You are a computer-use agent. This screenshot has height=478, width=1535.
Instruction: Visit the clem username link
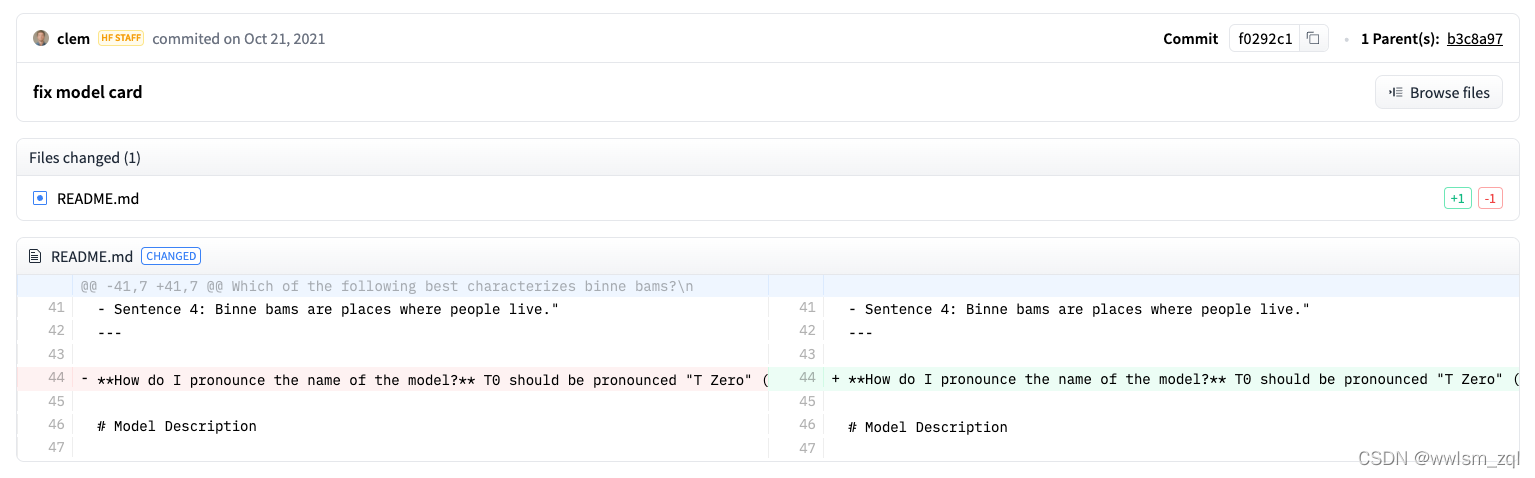click(x=73, y=39)
